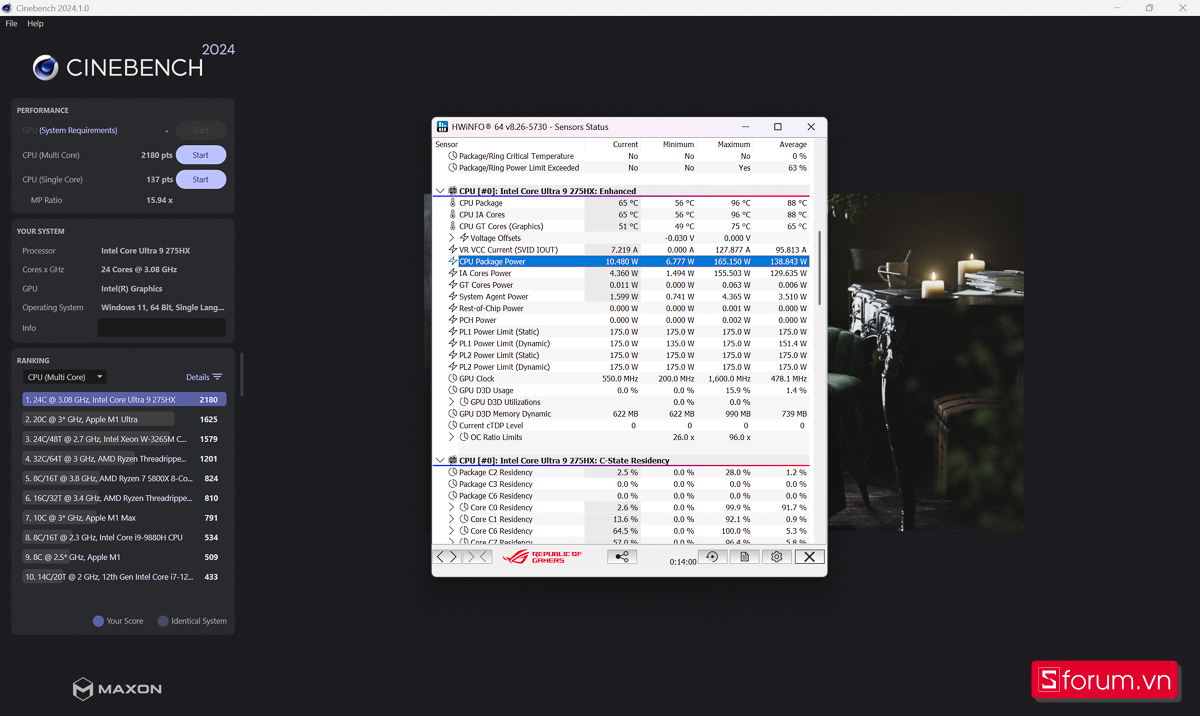
Task: Close sensors with the bottom X button
Action: coord(810,557)
